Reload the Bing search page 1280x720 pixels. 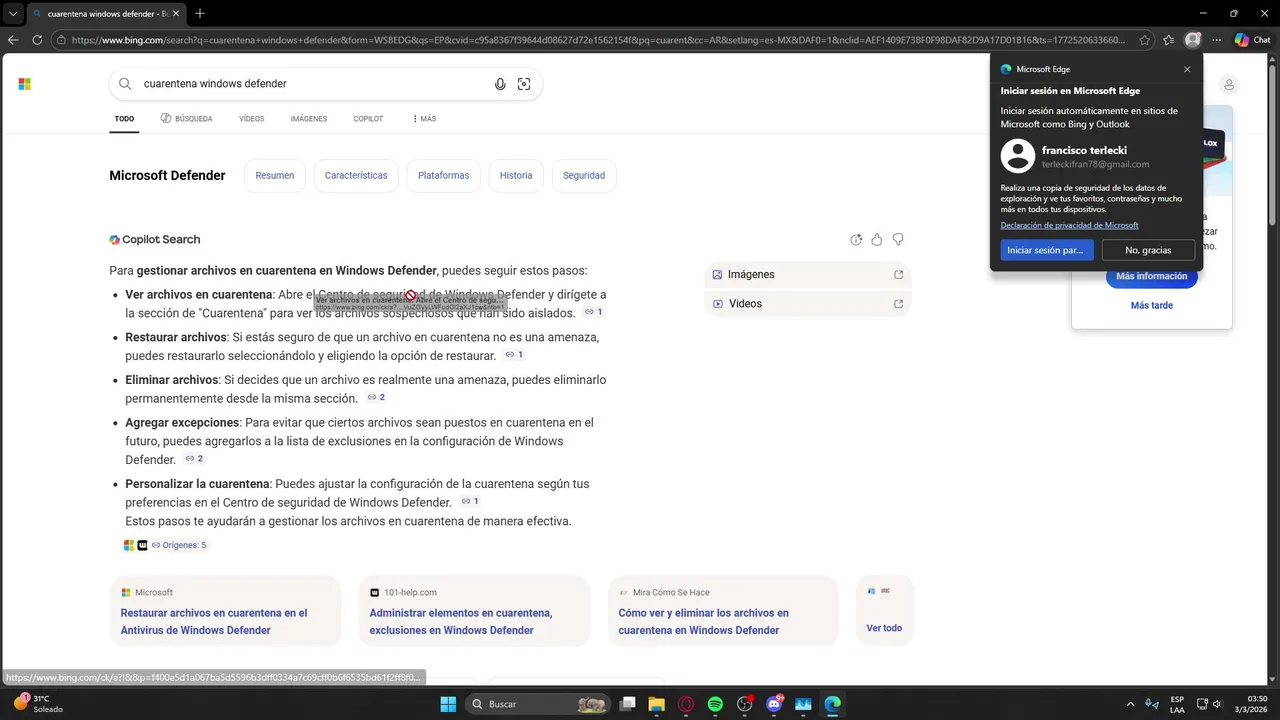(37, 40)
